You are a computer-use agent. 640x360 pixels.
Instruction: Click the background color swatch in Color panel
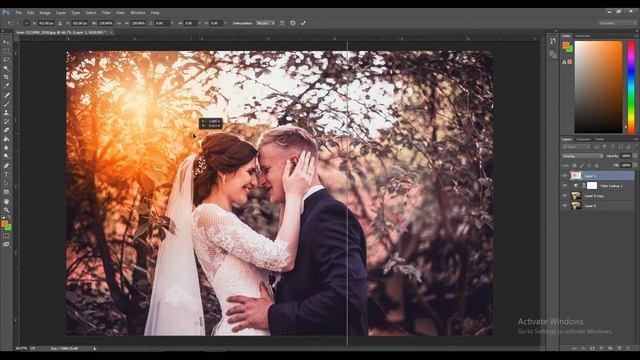(569, 49)
